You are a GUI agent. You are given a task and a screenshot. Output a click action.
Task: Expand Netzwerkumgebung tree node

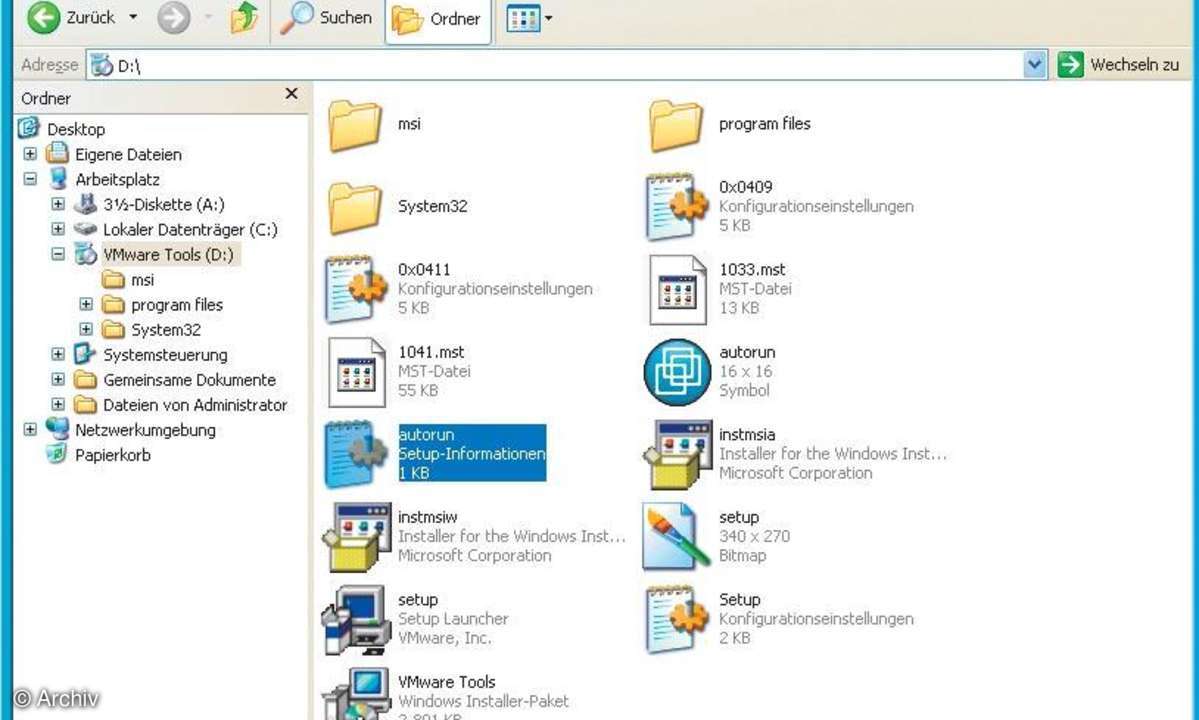pyautogui.click(x=30, y=430)
